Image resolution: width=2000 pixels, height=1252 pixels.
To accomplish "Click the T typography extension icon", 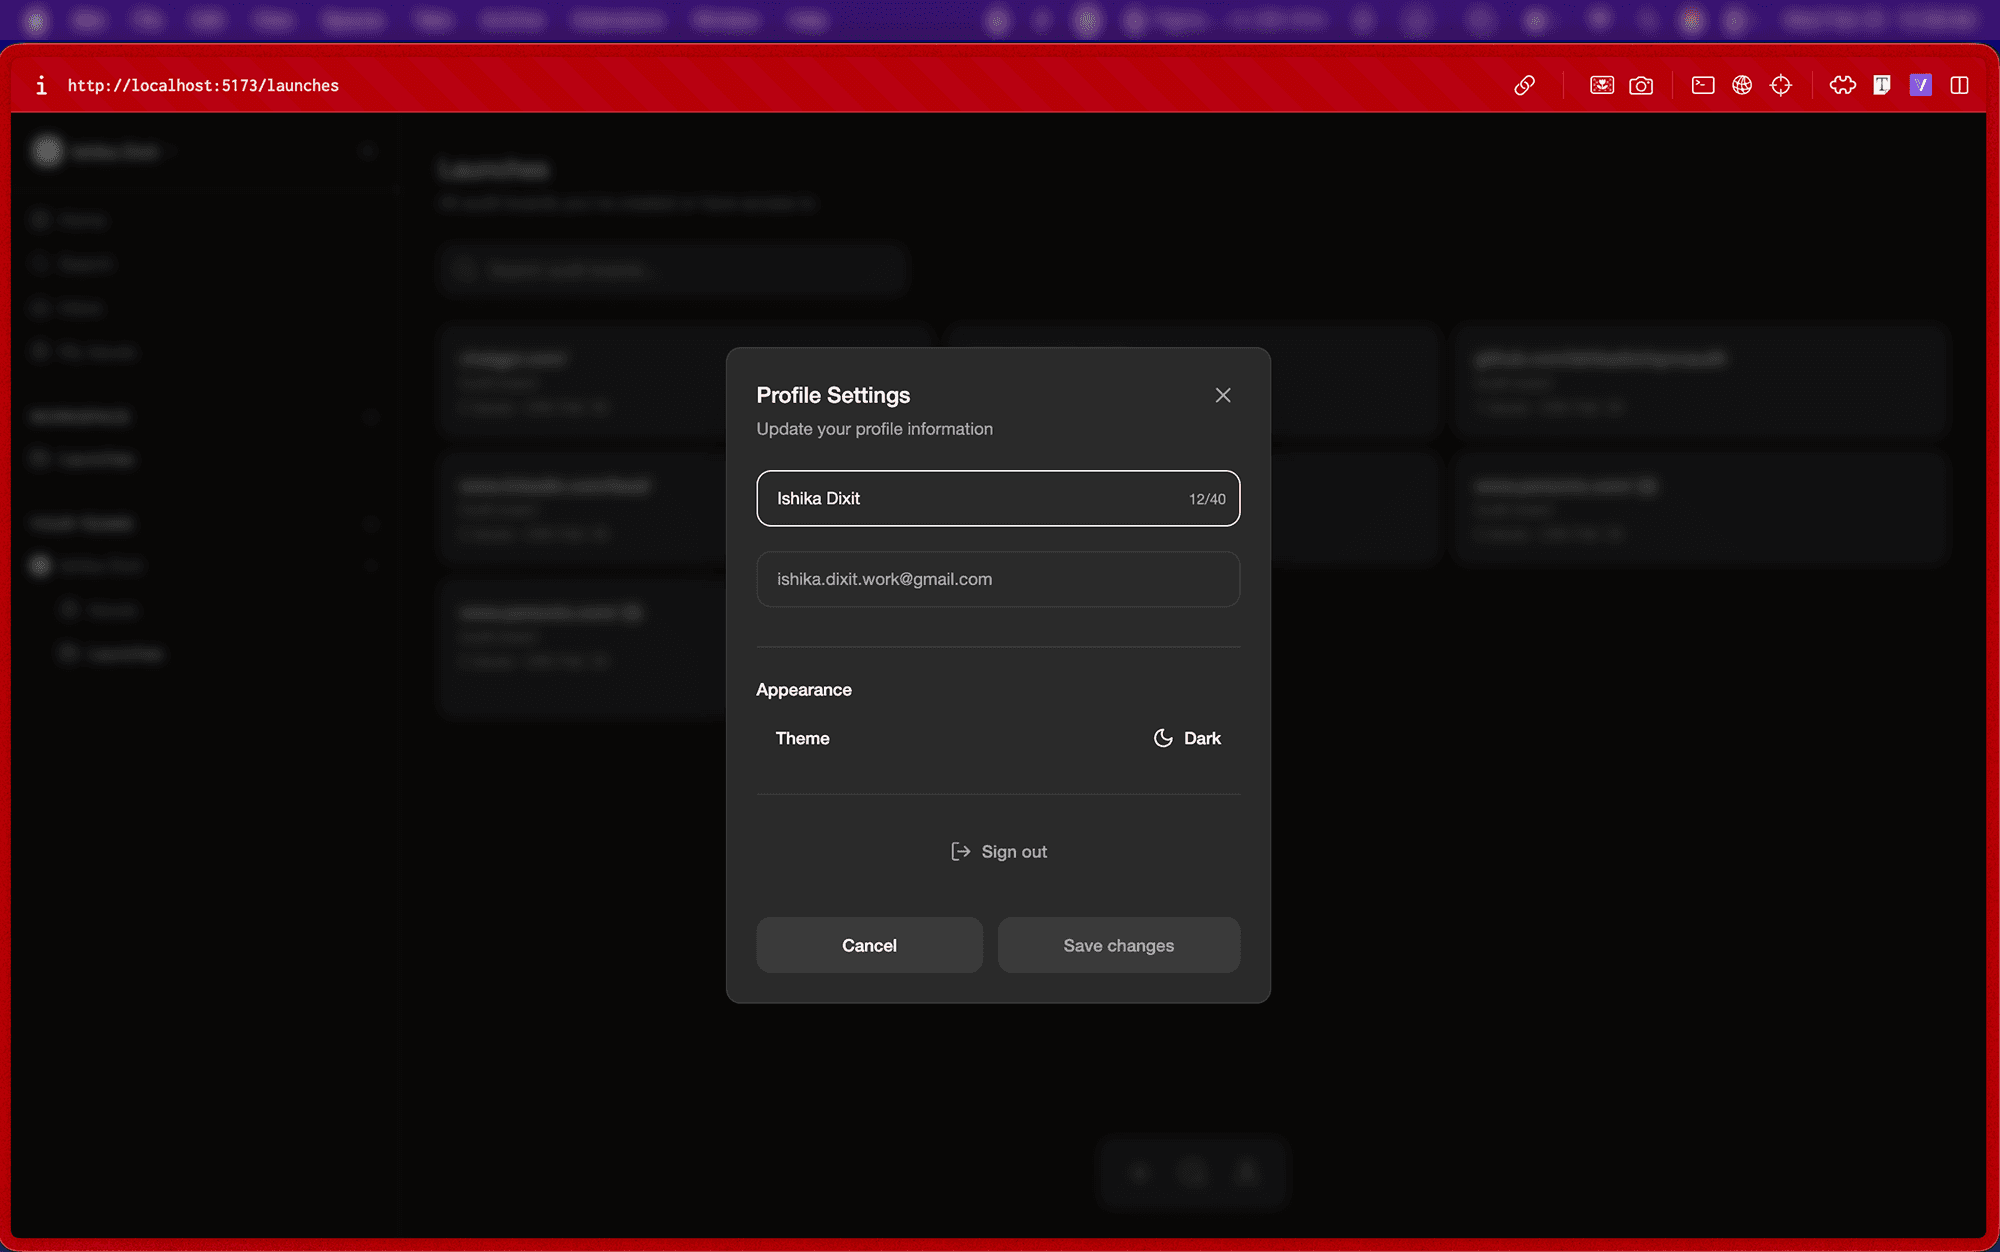I will [1881, 85].
